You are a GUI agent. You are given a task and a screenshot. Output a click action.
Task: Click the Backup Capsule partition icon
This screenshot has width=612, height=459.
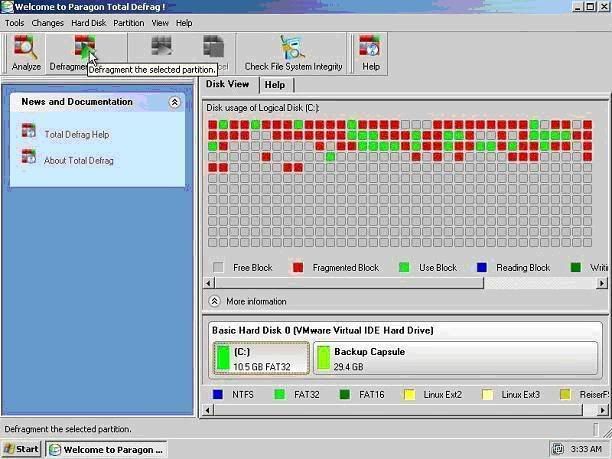click(x=323, y=358)
